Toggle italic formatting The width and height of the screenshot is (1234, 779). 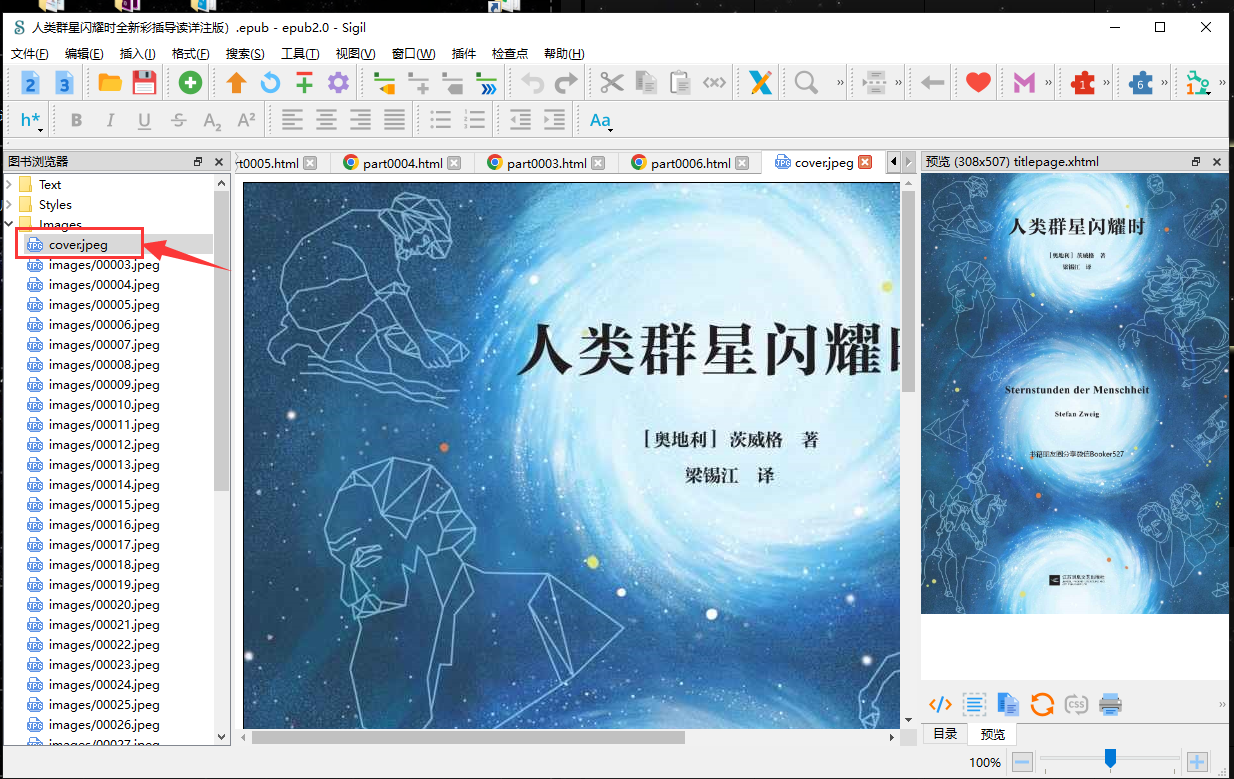(x=110, y=121)
